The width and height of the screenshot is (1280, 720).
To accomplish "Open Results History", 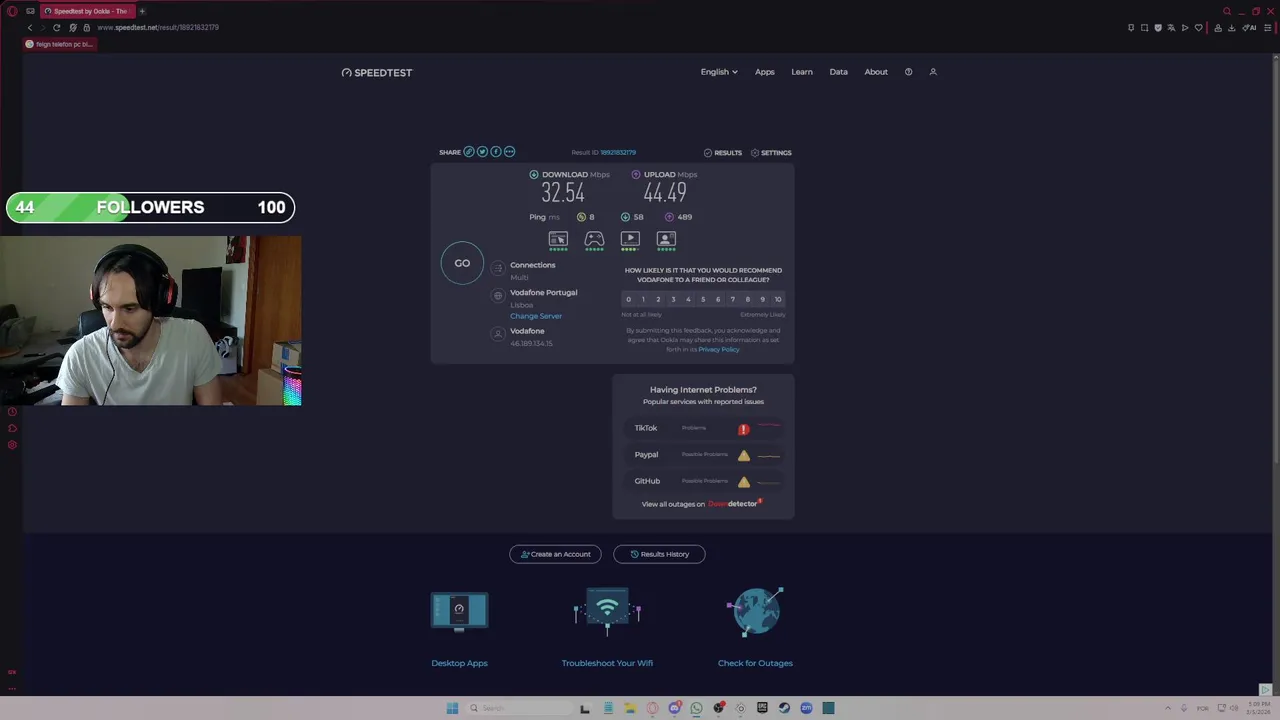I will pyautogui.click(x=659, y=554).
